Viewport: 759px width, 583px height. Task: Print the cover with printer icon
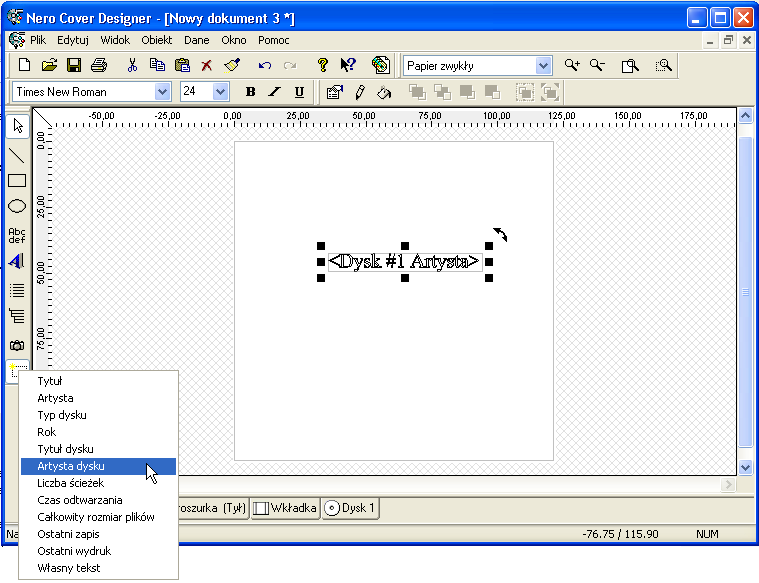[99, 65]
